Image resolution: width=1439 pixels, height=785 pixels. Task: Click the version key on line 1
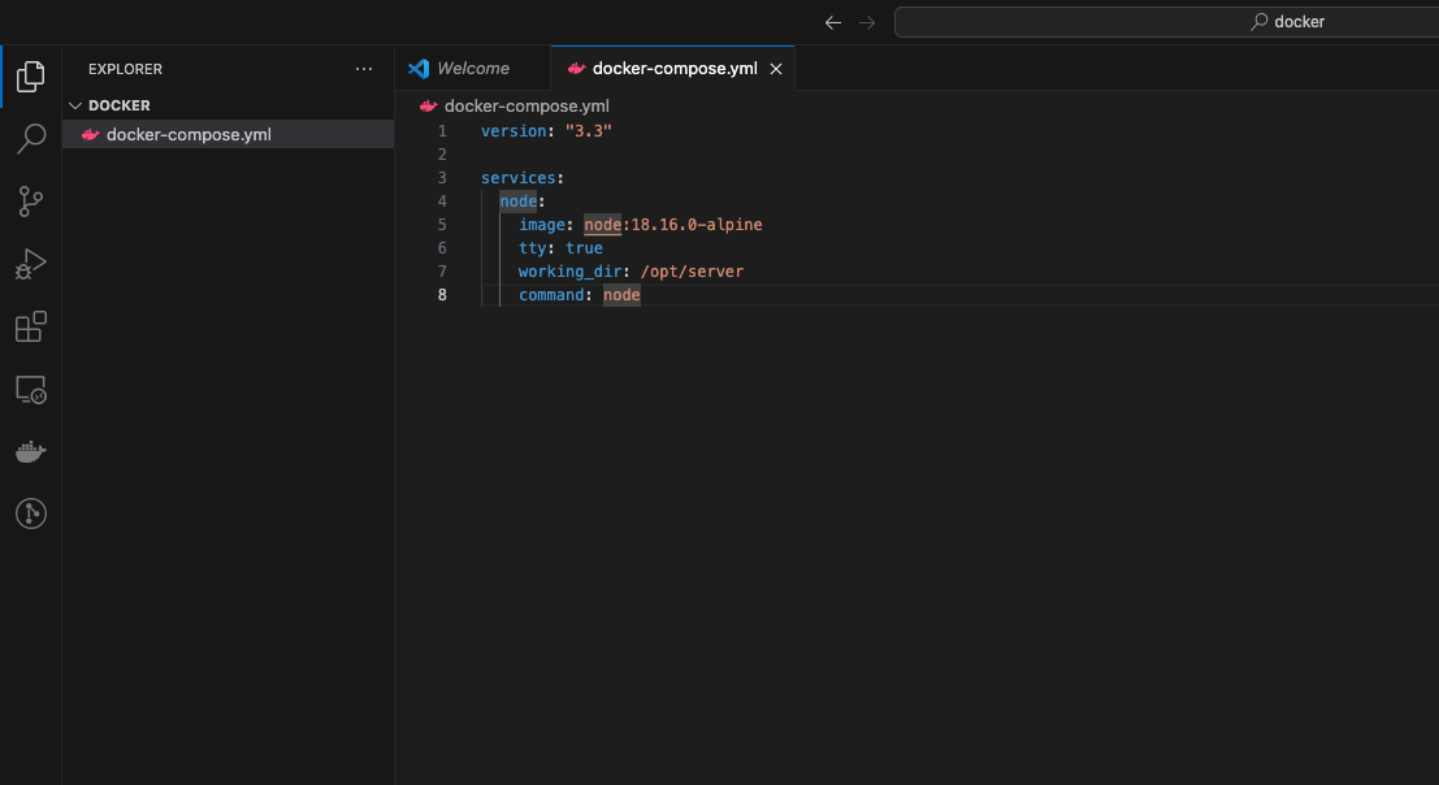click(514, 131)
